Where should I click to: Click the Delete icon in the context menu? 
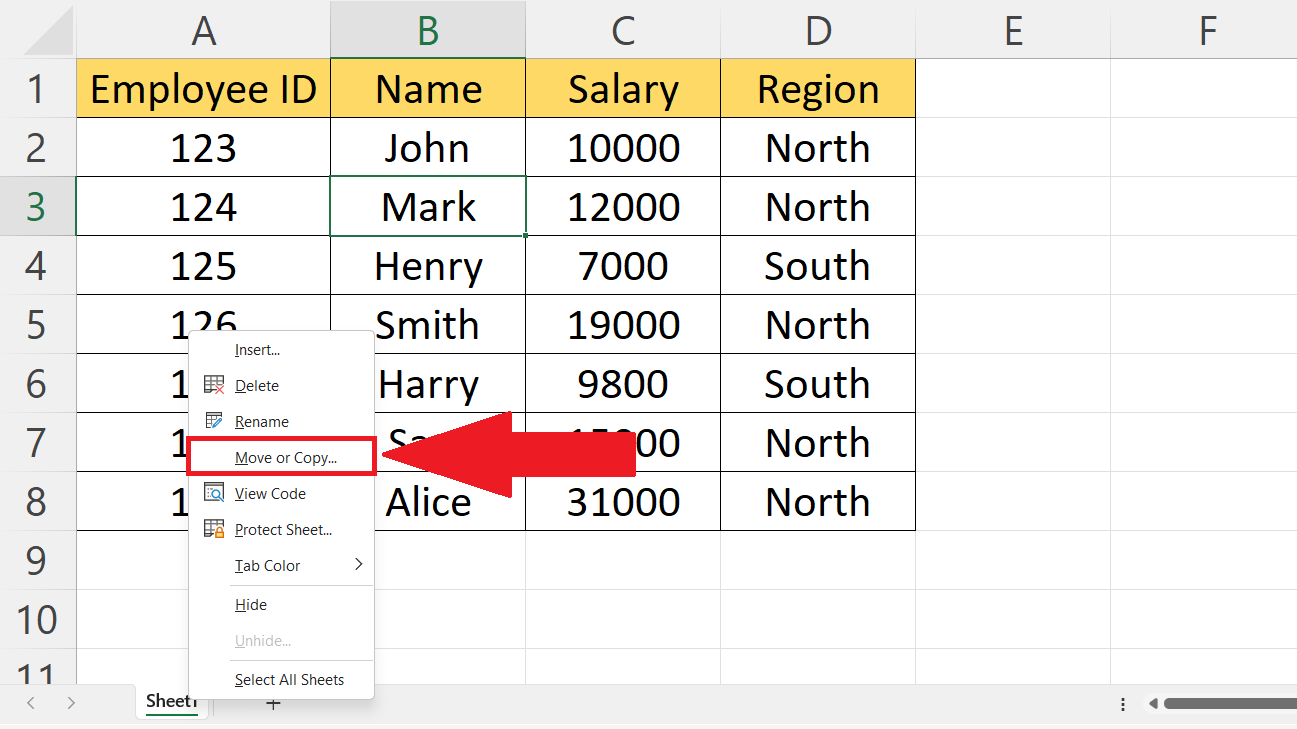click(x=213, y=385)
